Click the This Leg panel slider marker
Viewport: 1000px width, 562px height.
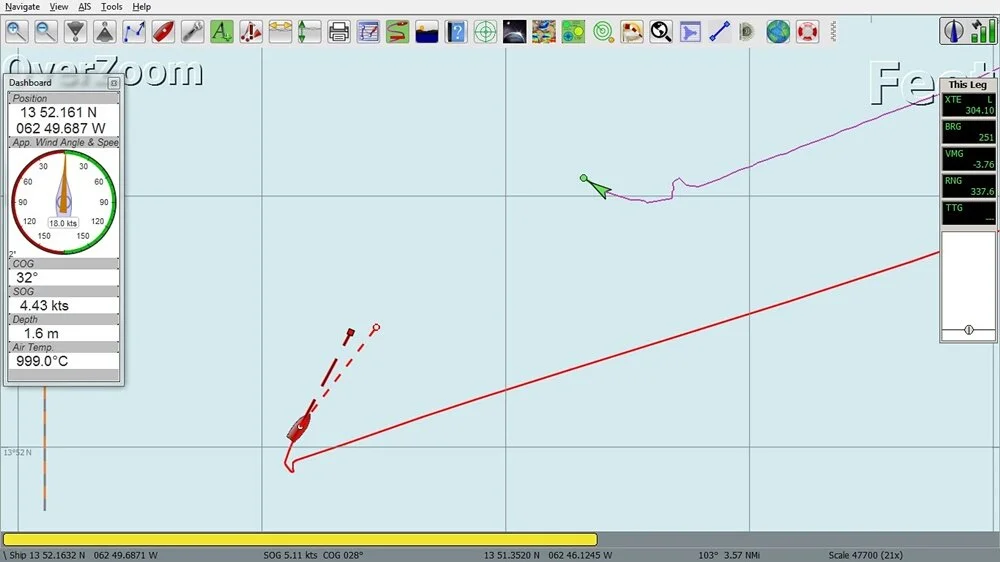point(969,330)
